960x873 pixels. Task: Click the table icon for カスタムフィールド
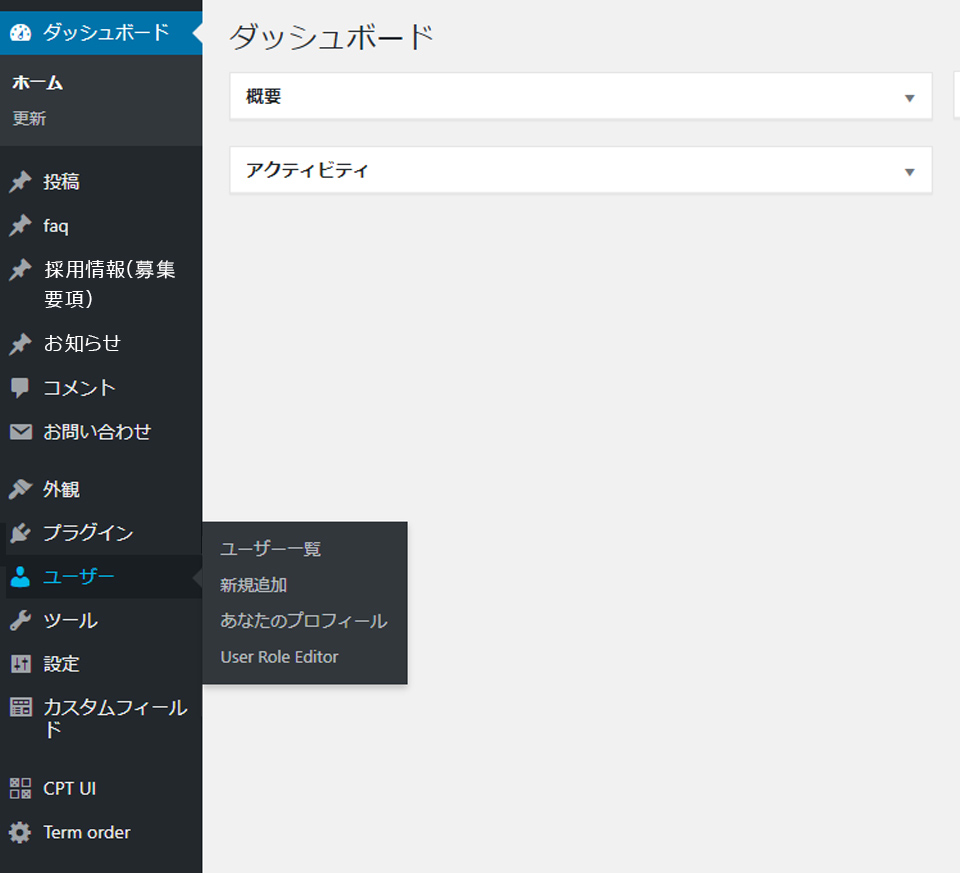[20, 708]
